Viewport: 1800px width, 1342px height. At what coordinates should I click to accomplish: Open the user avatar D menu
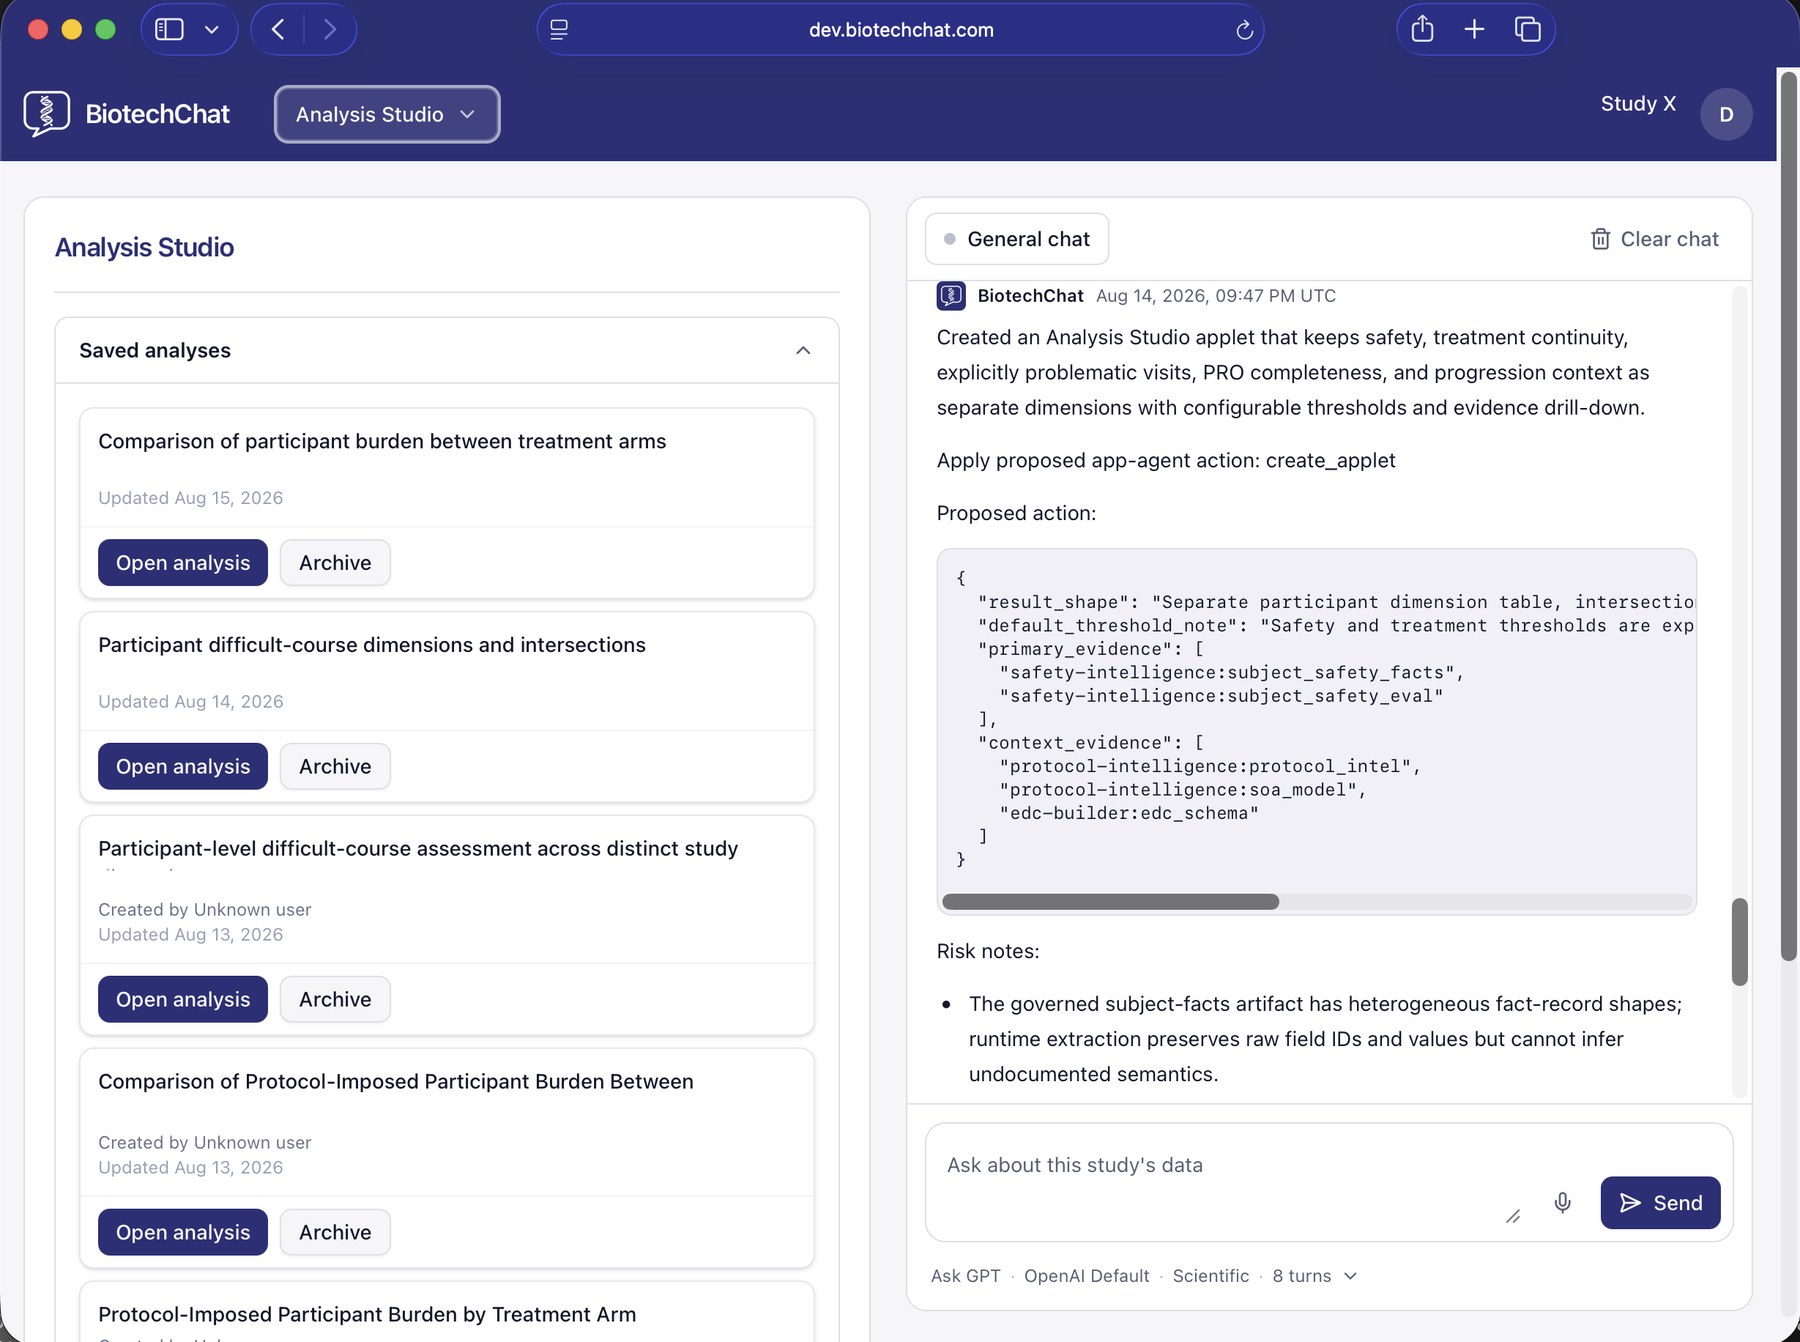coord(1726,114)
